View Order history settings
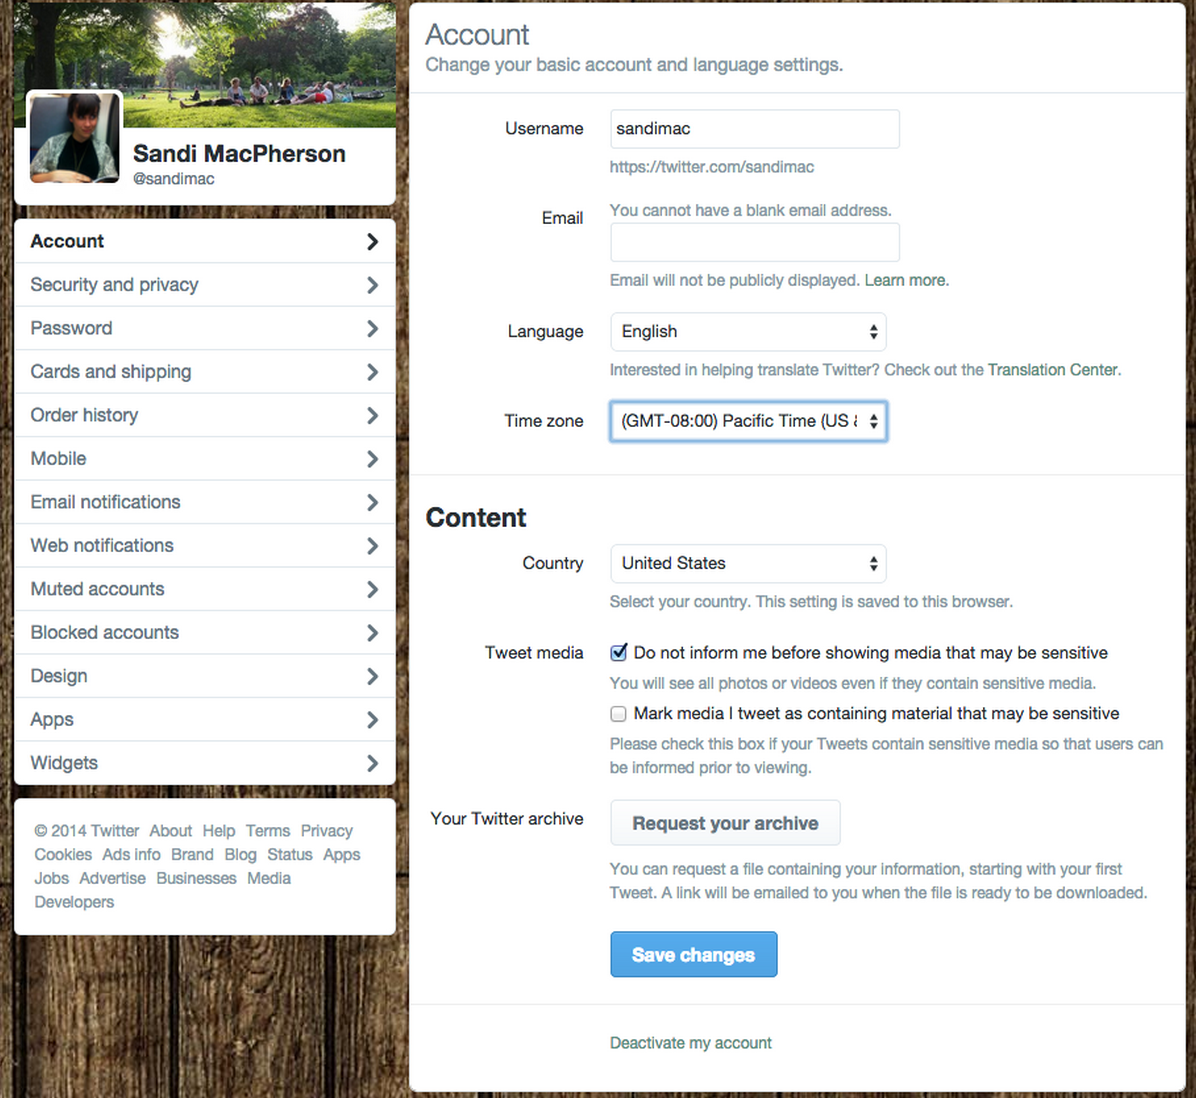1196x1098 pixels. [204, 416]
